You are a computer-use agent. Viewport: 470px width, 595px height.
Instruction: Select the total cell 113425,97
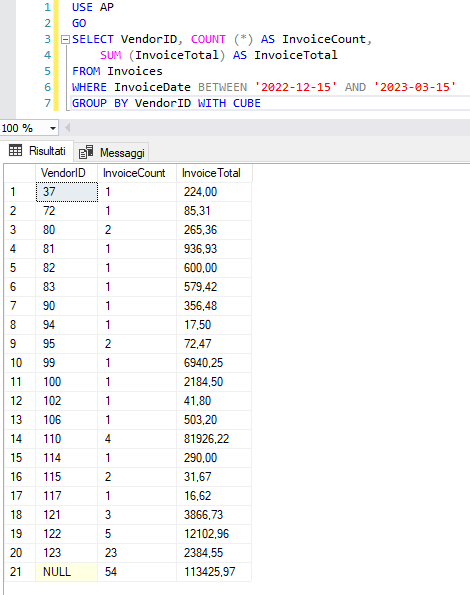[214, 571]
